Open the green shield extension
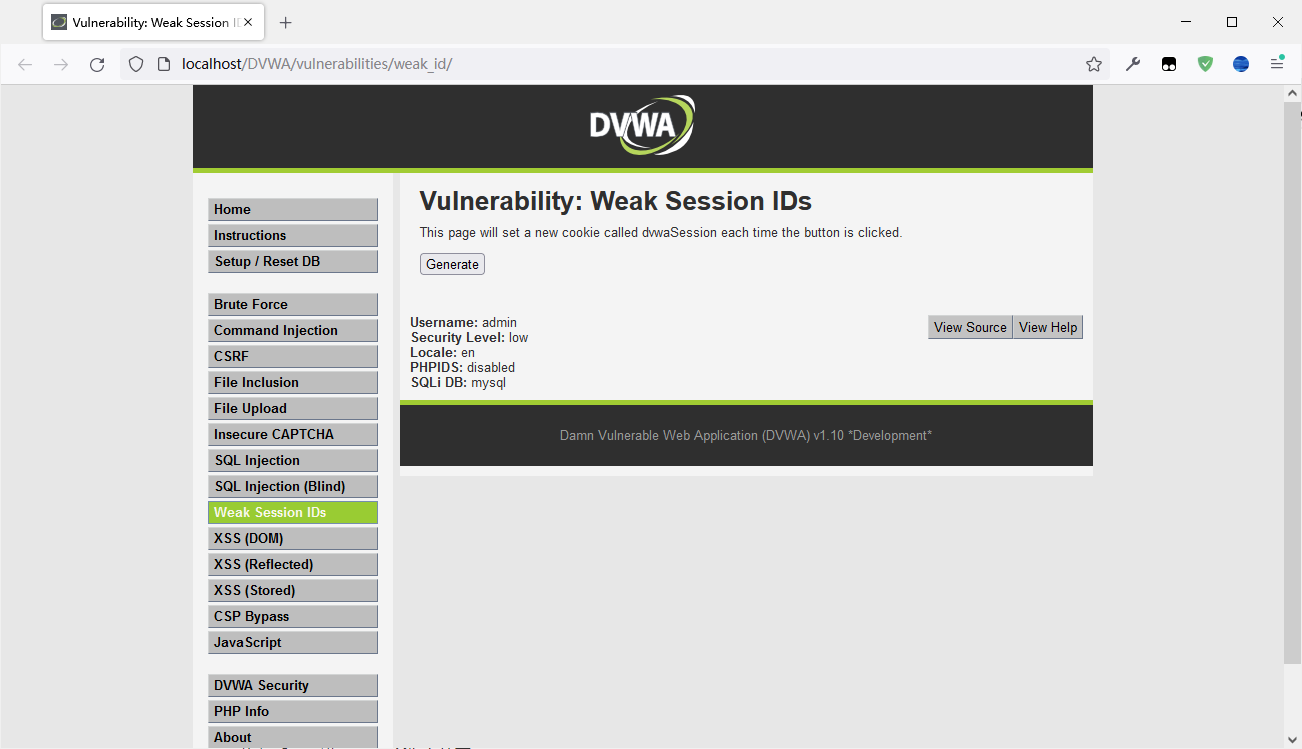The image size is (1302, 749). tap(1205, 64)
